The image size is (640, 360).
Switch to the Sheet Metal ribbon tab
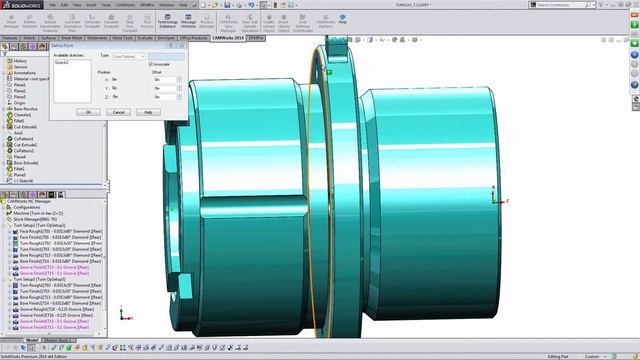coord(72,38)
